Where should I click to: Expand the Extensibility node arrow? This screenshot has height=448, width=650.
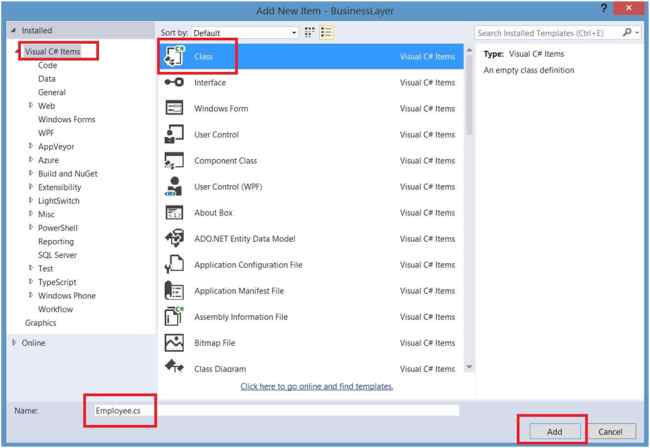point(31,187)
